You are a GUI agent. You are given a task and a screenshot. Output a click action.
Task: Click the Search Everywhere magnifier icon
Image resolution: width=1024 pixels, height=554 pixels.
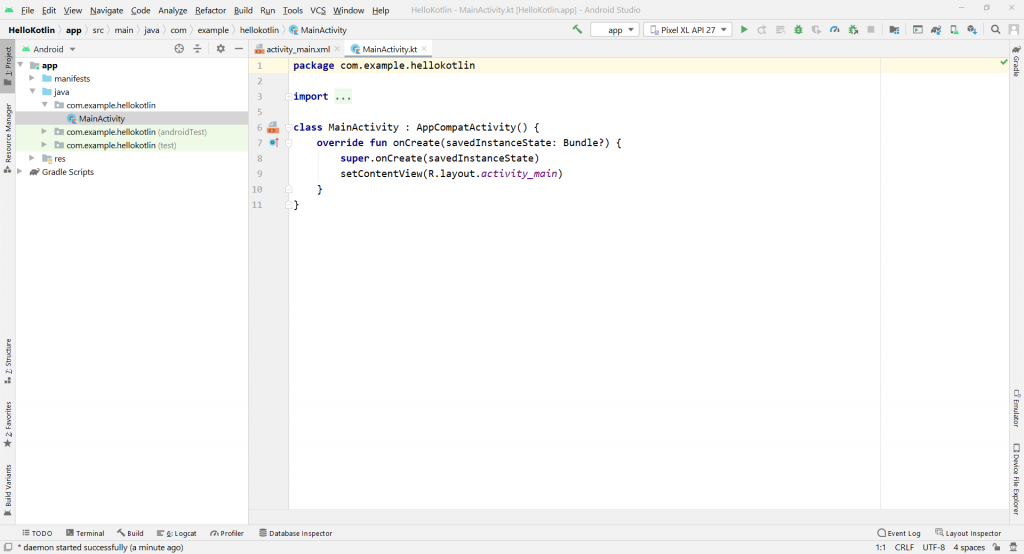coord(995,30)
